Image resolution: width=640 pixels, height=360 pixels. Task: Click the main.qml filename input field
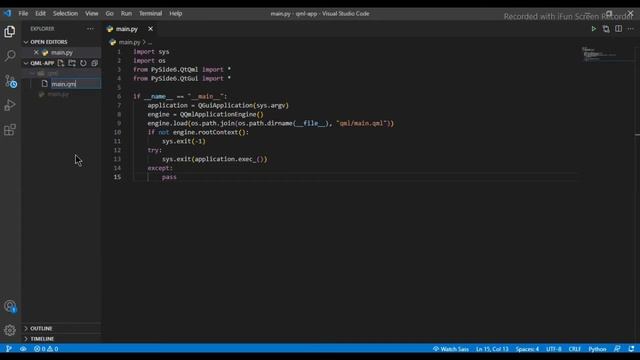tap(76, 84)
